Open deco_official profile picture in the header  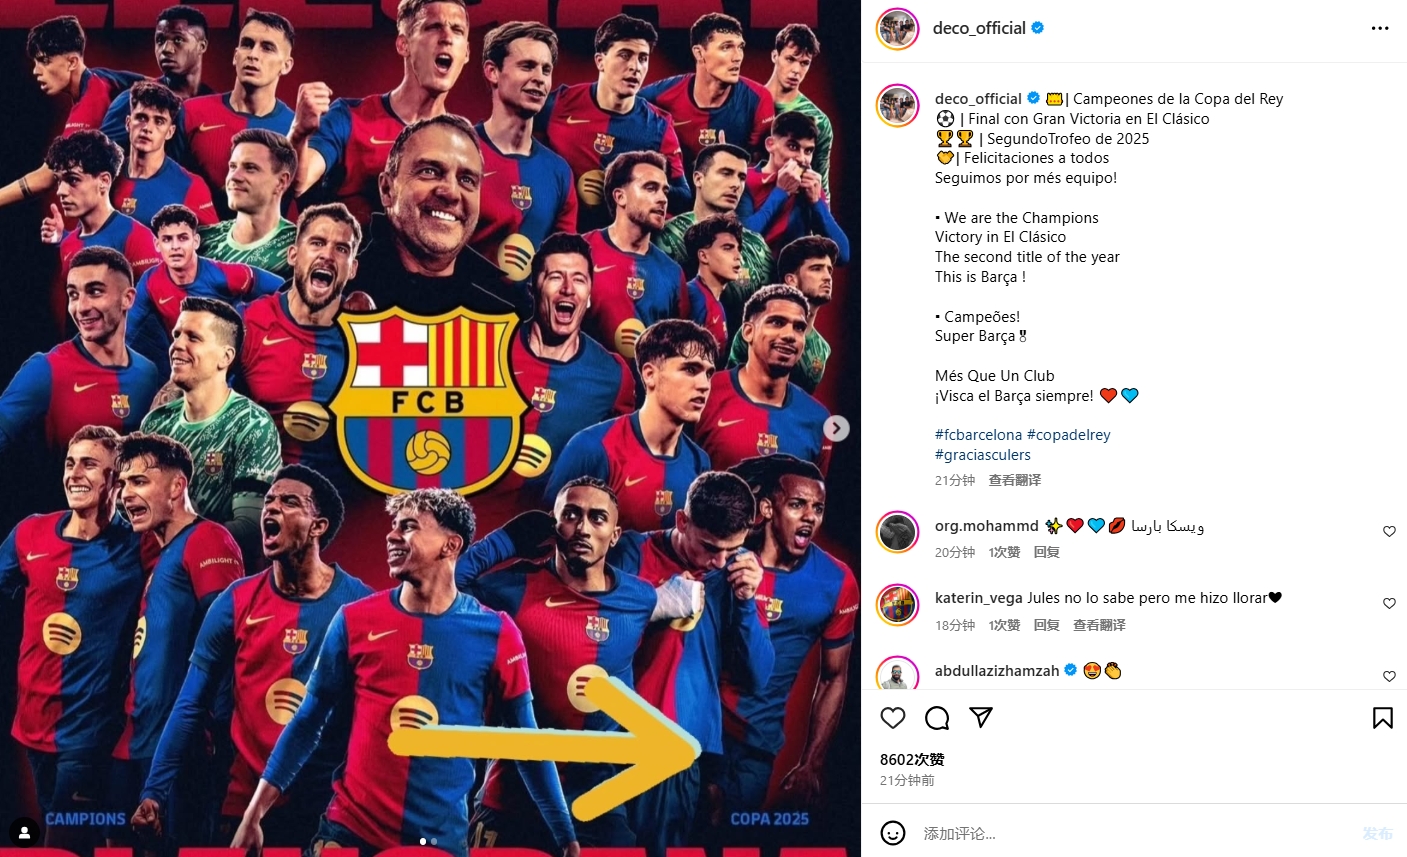pos(897,28)
